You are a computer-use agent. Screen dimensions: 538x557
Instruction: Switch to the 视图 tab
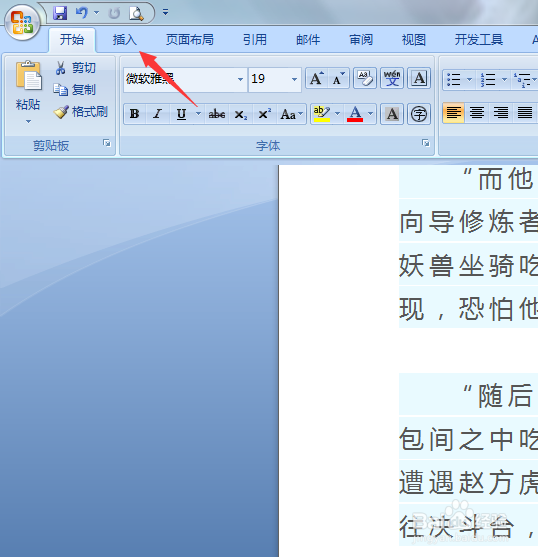(414, 39)
